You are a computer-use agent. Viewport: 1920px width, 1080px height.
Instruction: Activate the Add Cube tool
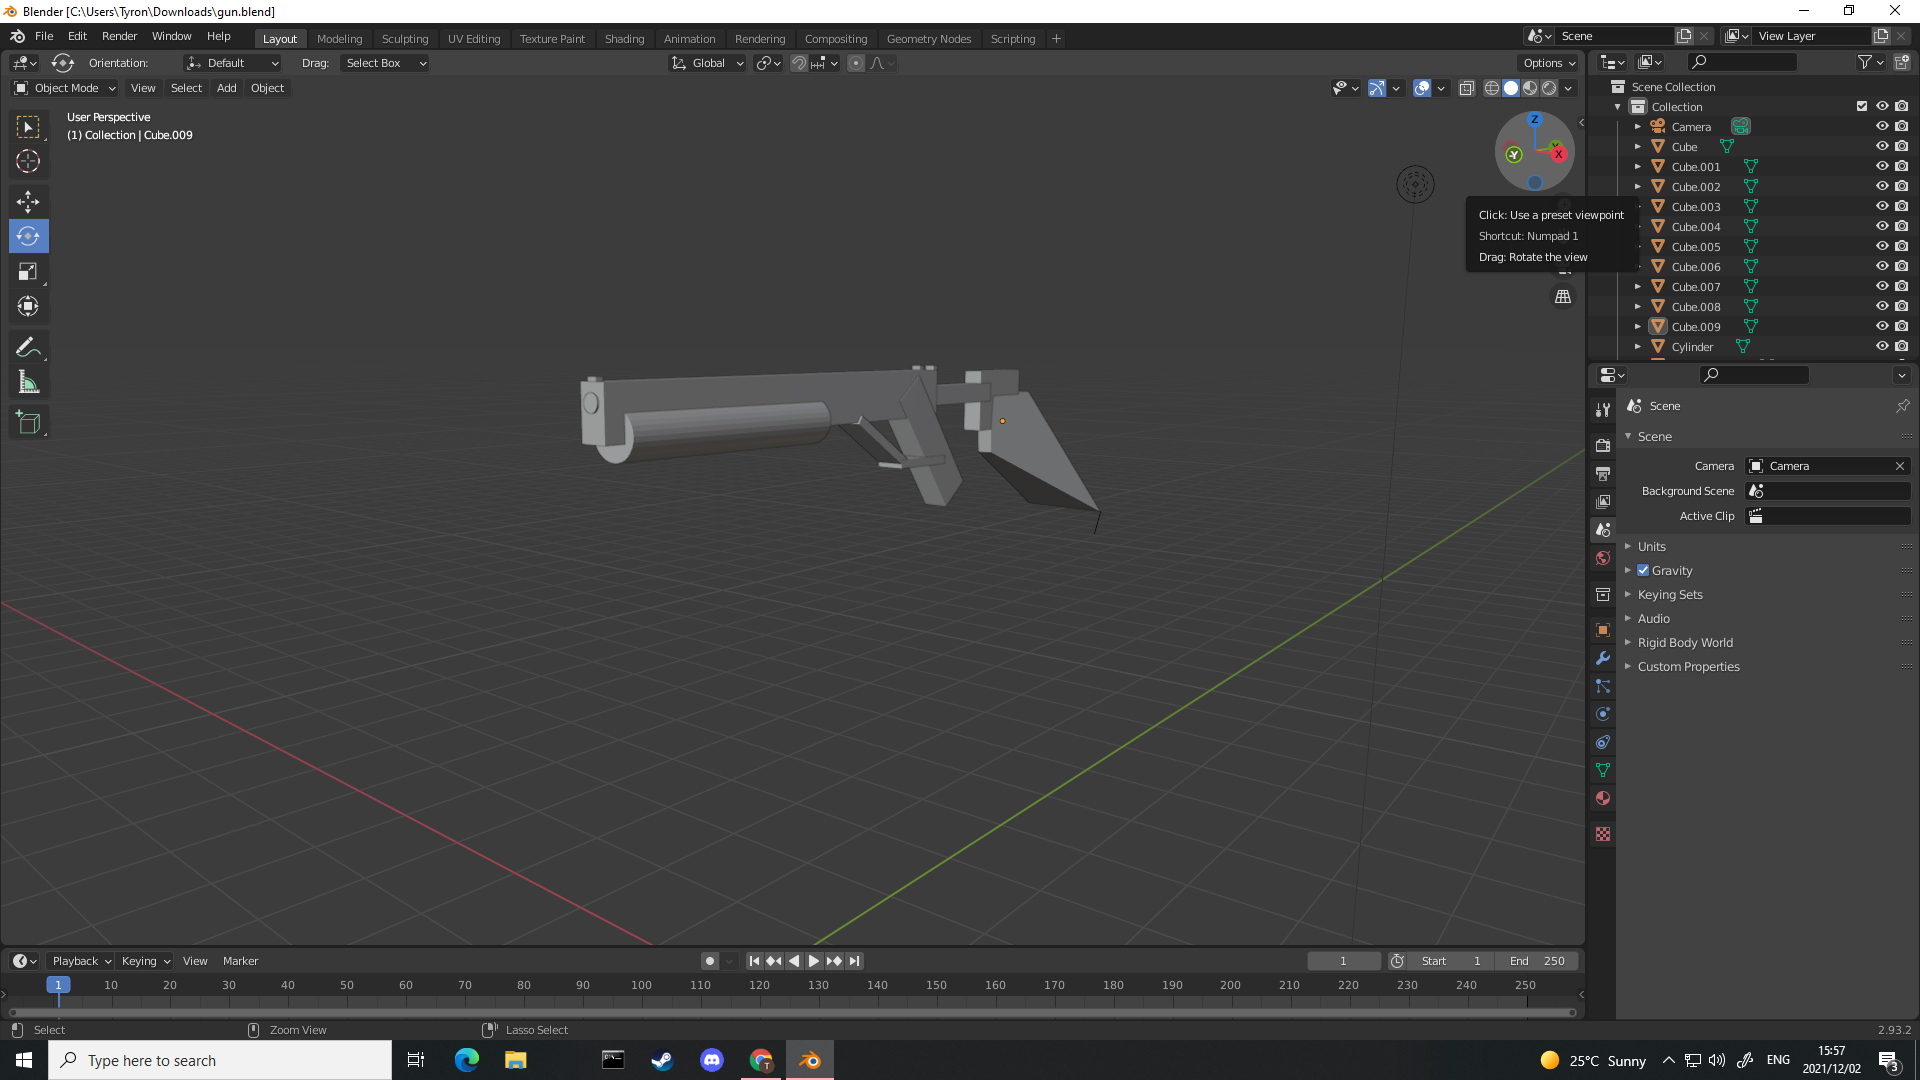[x=28, y=421]
